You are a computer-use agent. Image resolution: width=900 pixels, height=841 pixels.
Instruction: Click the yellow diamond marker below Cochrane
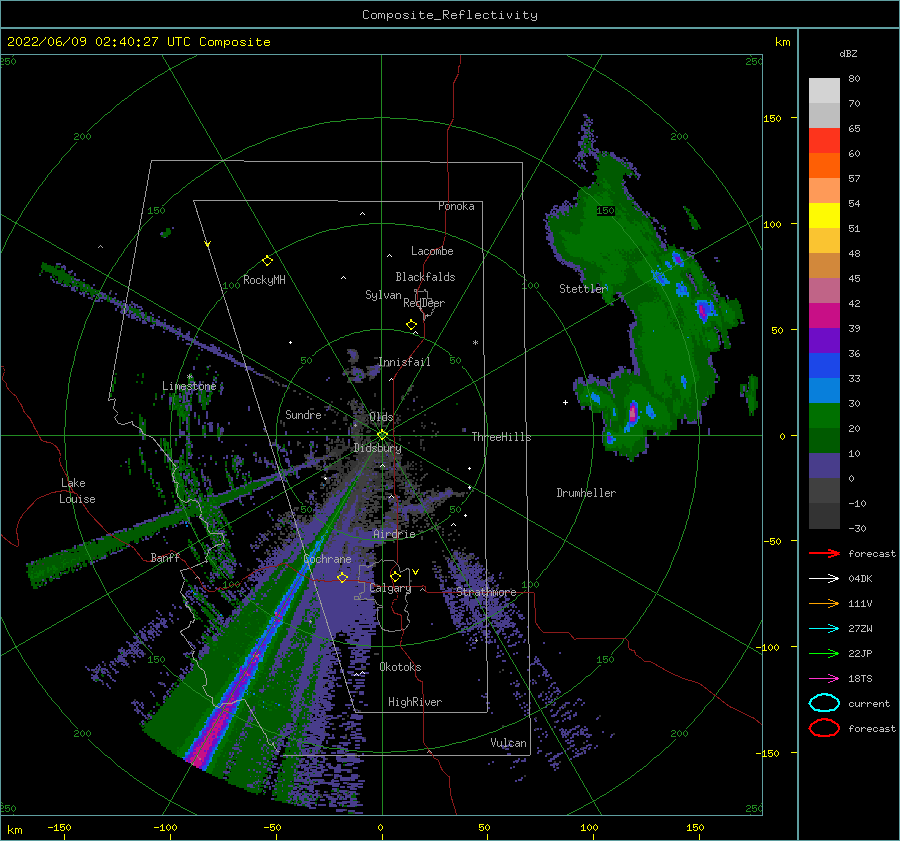point(342,577)
